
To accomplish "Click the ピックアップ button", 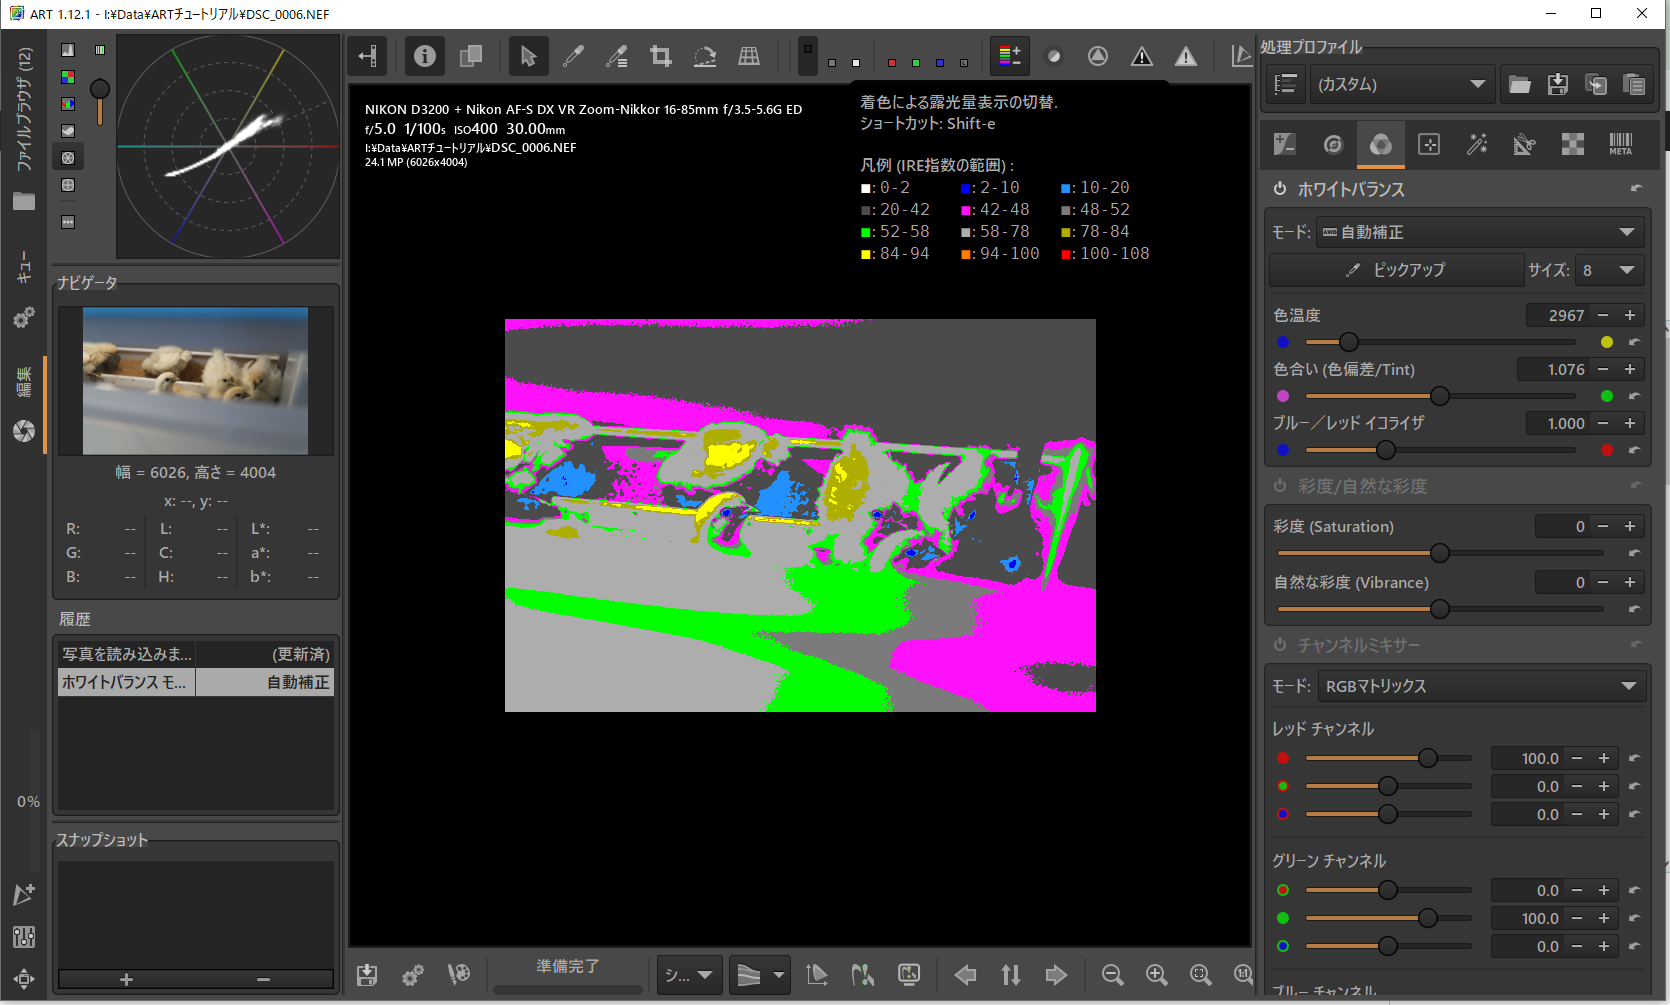I will (x=1397, y=270).
